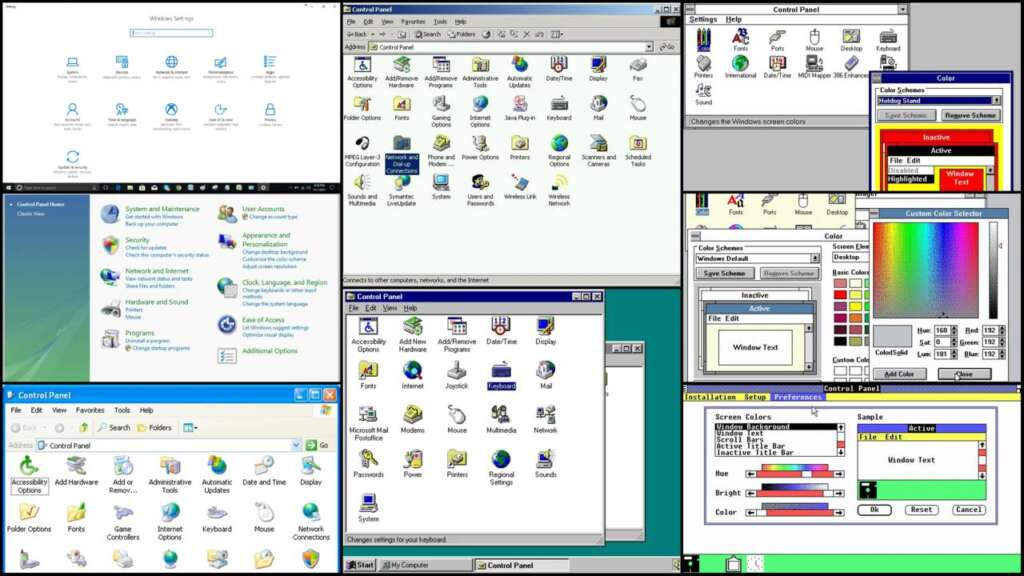Open Java Plug-in in Windows 2000 Control Panel
Image resolution: width=1024 pixels, height=576 pixels.
[x=520, y=108]
